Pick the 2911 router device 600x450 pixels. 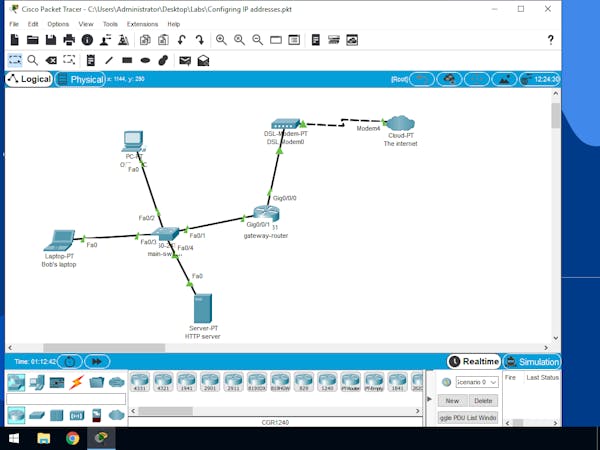233,382
